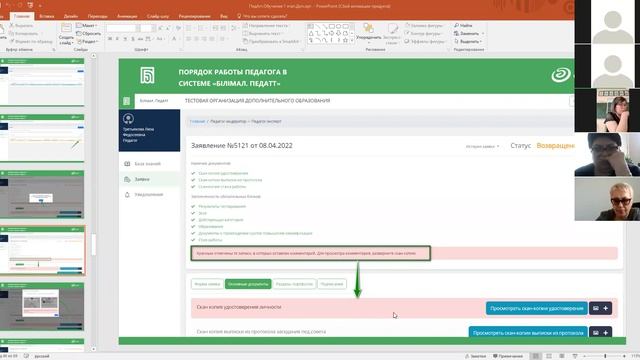This screenshot has height=360, width=640.
Task: Click Преобразовать в SmartArt button
Action: 271,41
